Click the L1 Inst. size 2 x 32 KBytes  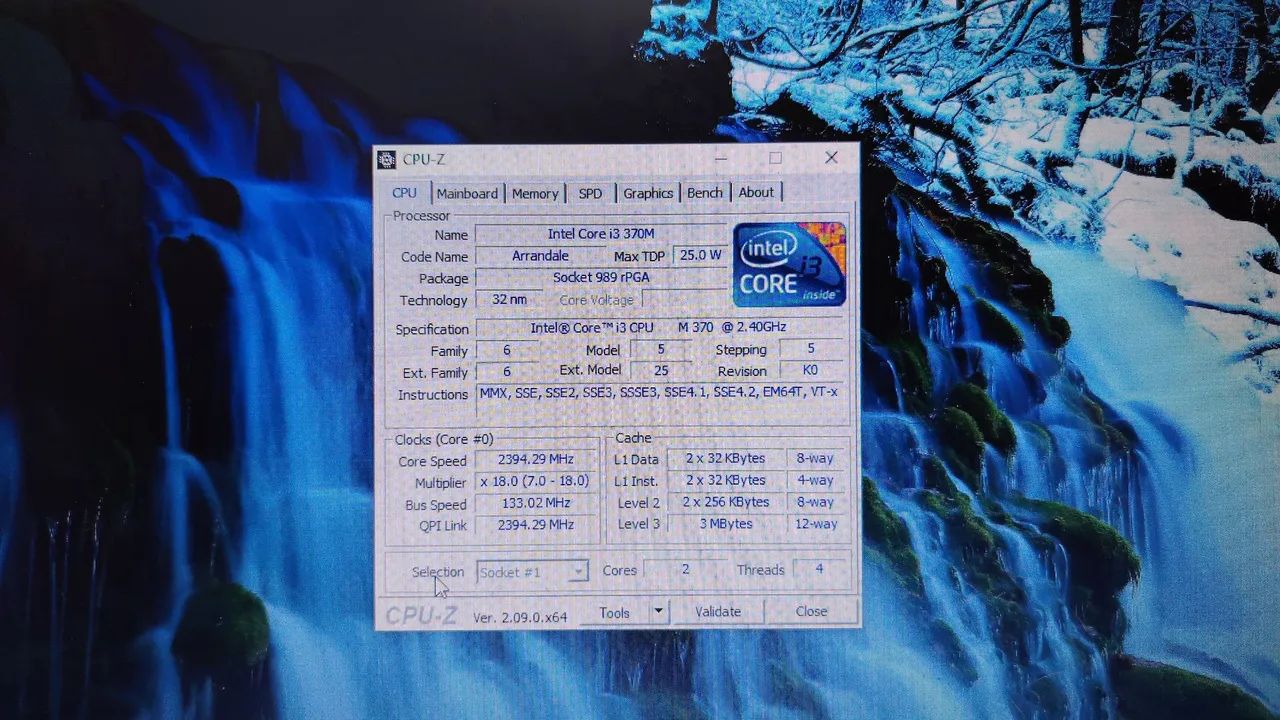point(725,480)
